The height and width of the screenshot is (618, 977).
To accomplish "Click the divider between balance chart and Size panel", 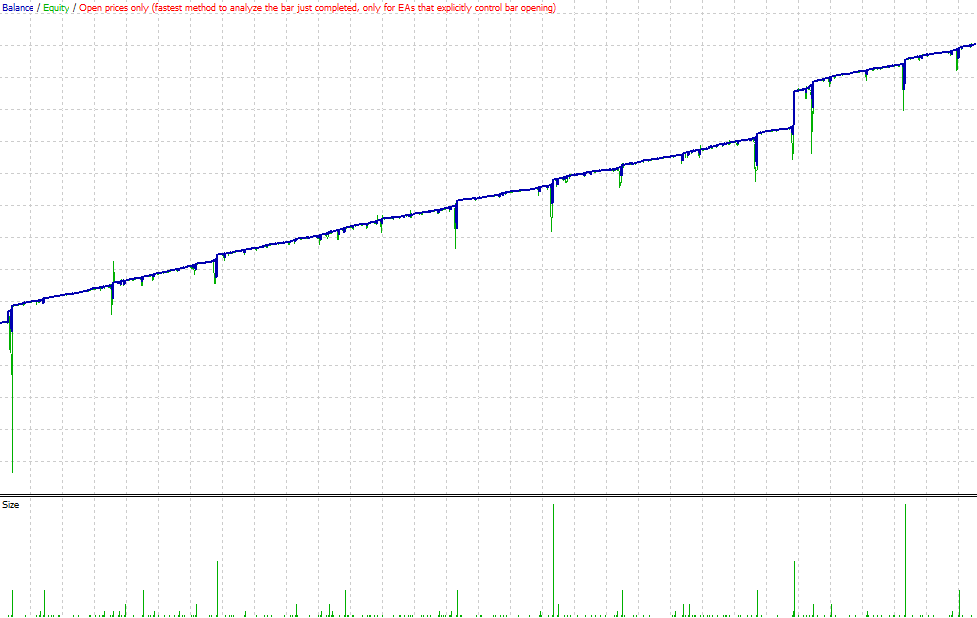I will tap(488, 495).
